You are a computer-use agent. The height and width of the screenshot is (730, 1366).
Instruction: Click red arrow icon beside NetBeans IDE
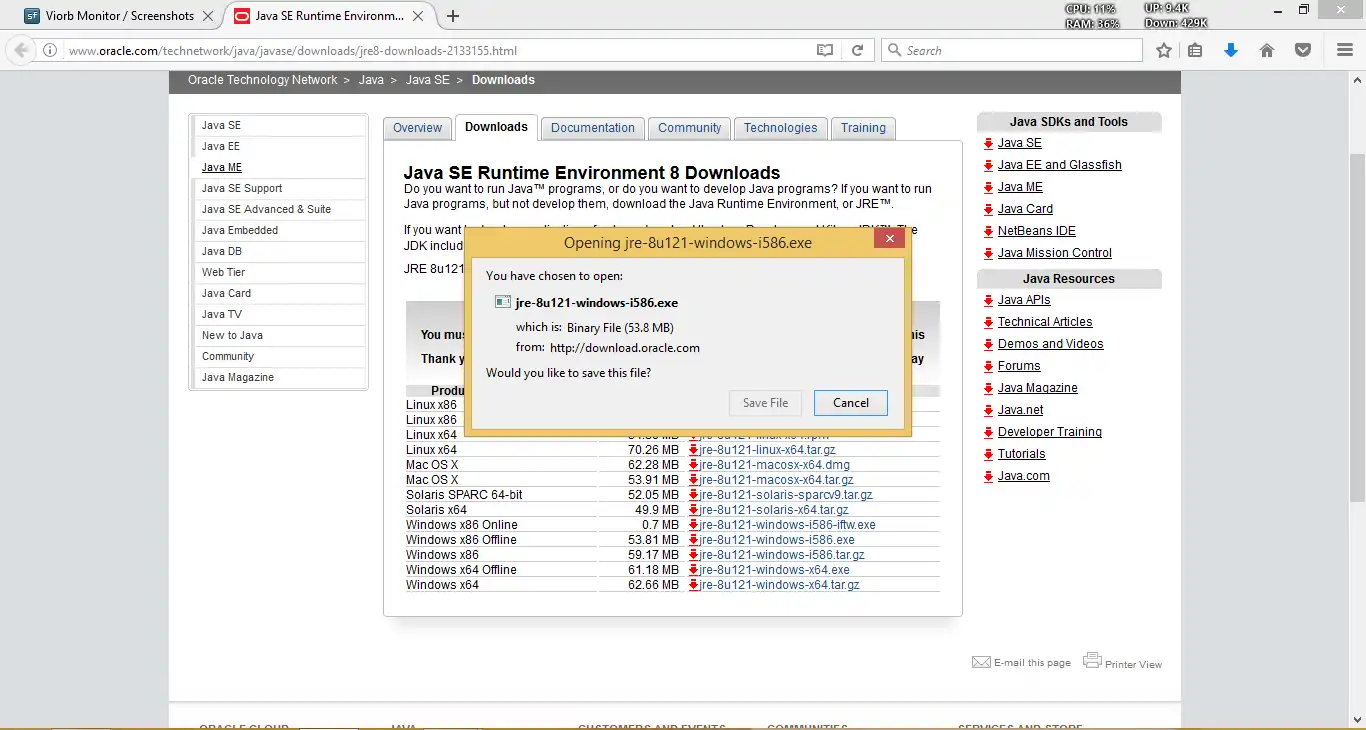pyautogui.click(x=988, y=232)
